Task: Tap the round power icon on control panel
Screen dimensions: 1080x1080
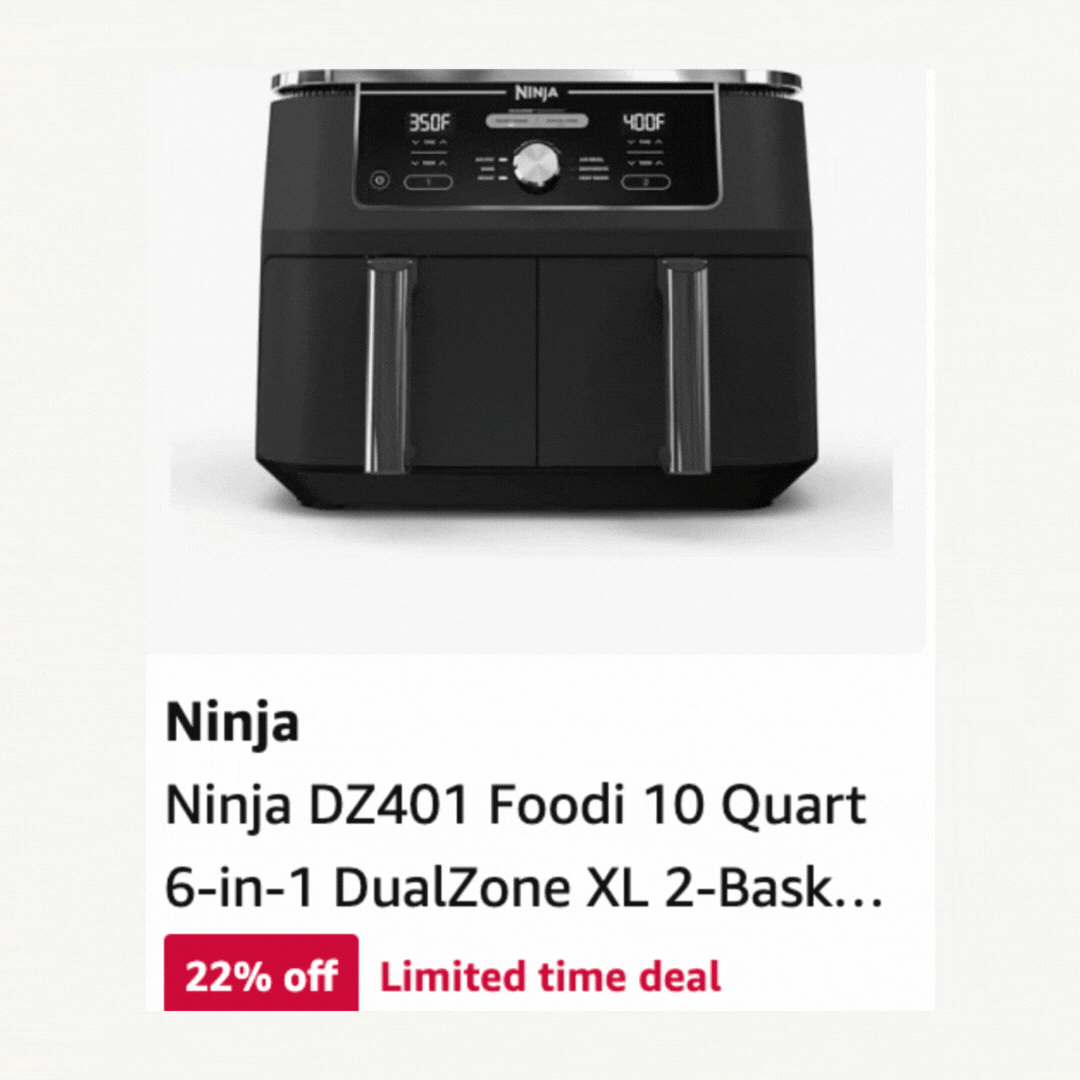Action: click(379, 181)
